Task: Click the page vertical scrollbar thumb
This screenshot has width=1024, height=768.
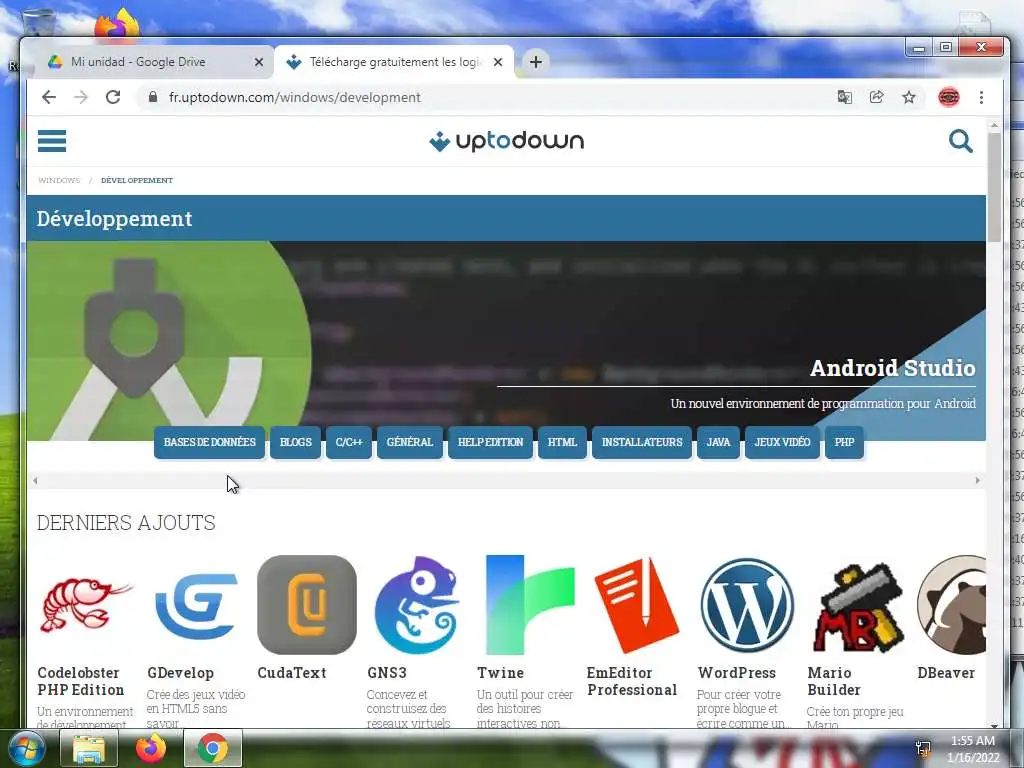Action: [x=994, y=187]
